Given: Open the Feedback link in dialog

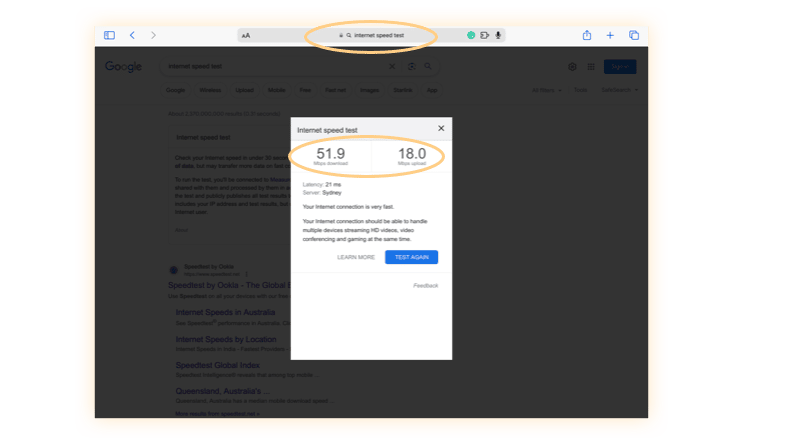Looking at the screenshot, I should click(x=426, y=286).
